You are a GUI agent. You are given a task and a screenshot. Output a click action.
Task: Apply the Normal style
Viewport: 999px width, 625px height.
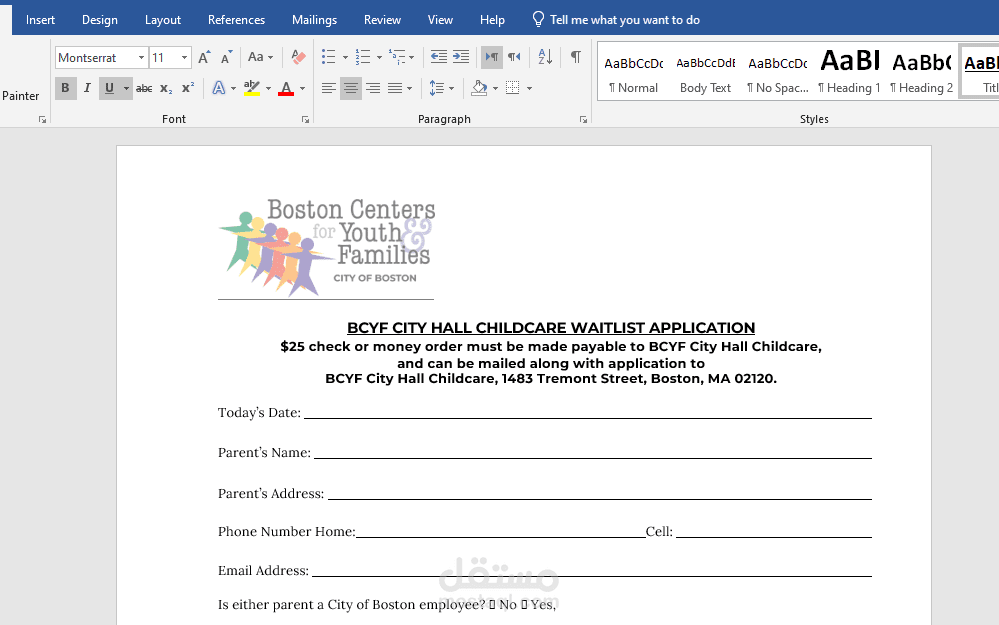[x=633, y=73]
